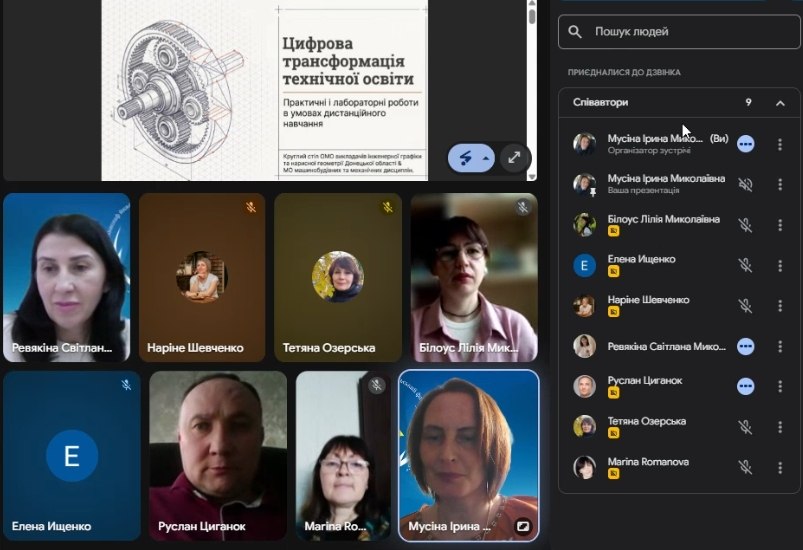Collapse the Співавтори participants section
This screenshot has width=803, height=550.
[x=780, y=103]
